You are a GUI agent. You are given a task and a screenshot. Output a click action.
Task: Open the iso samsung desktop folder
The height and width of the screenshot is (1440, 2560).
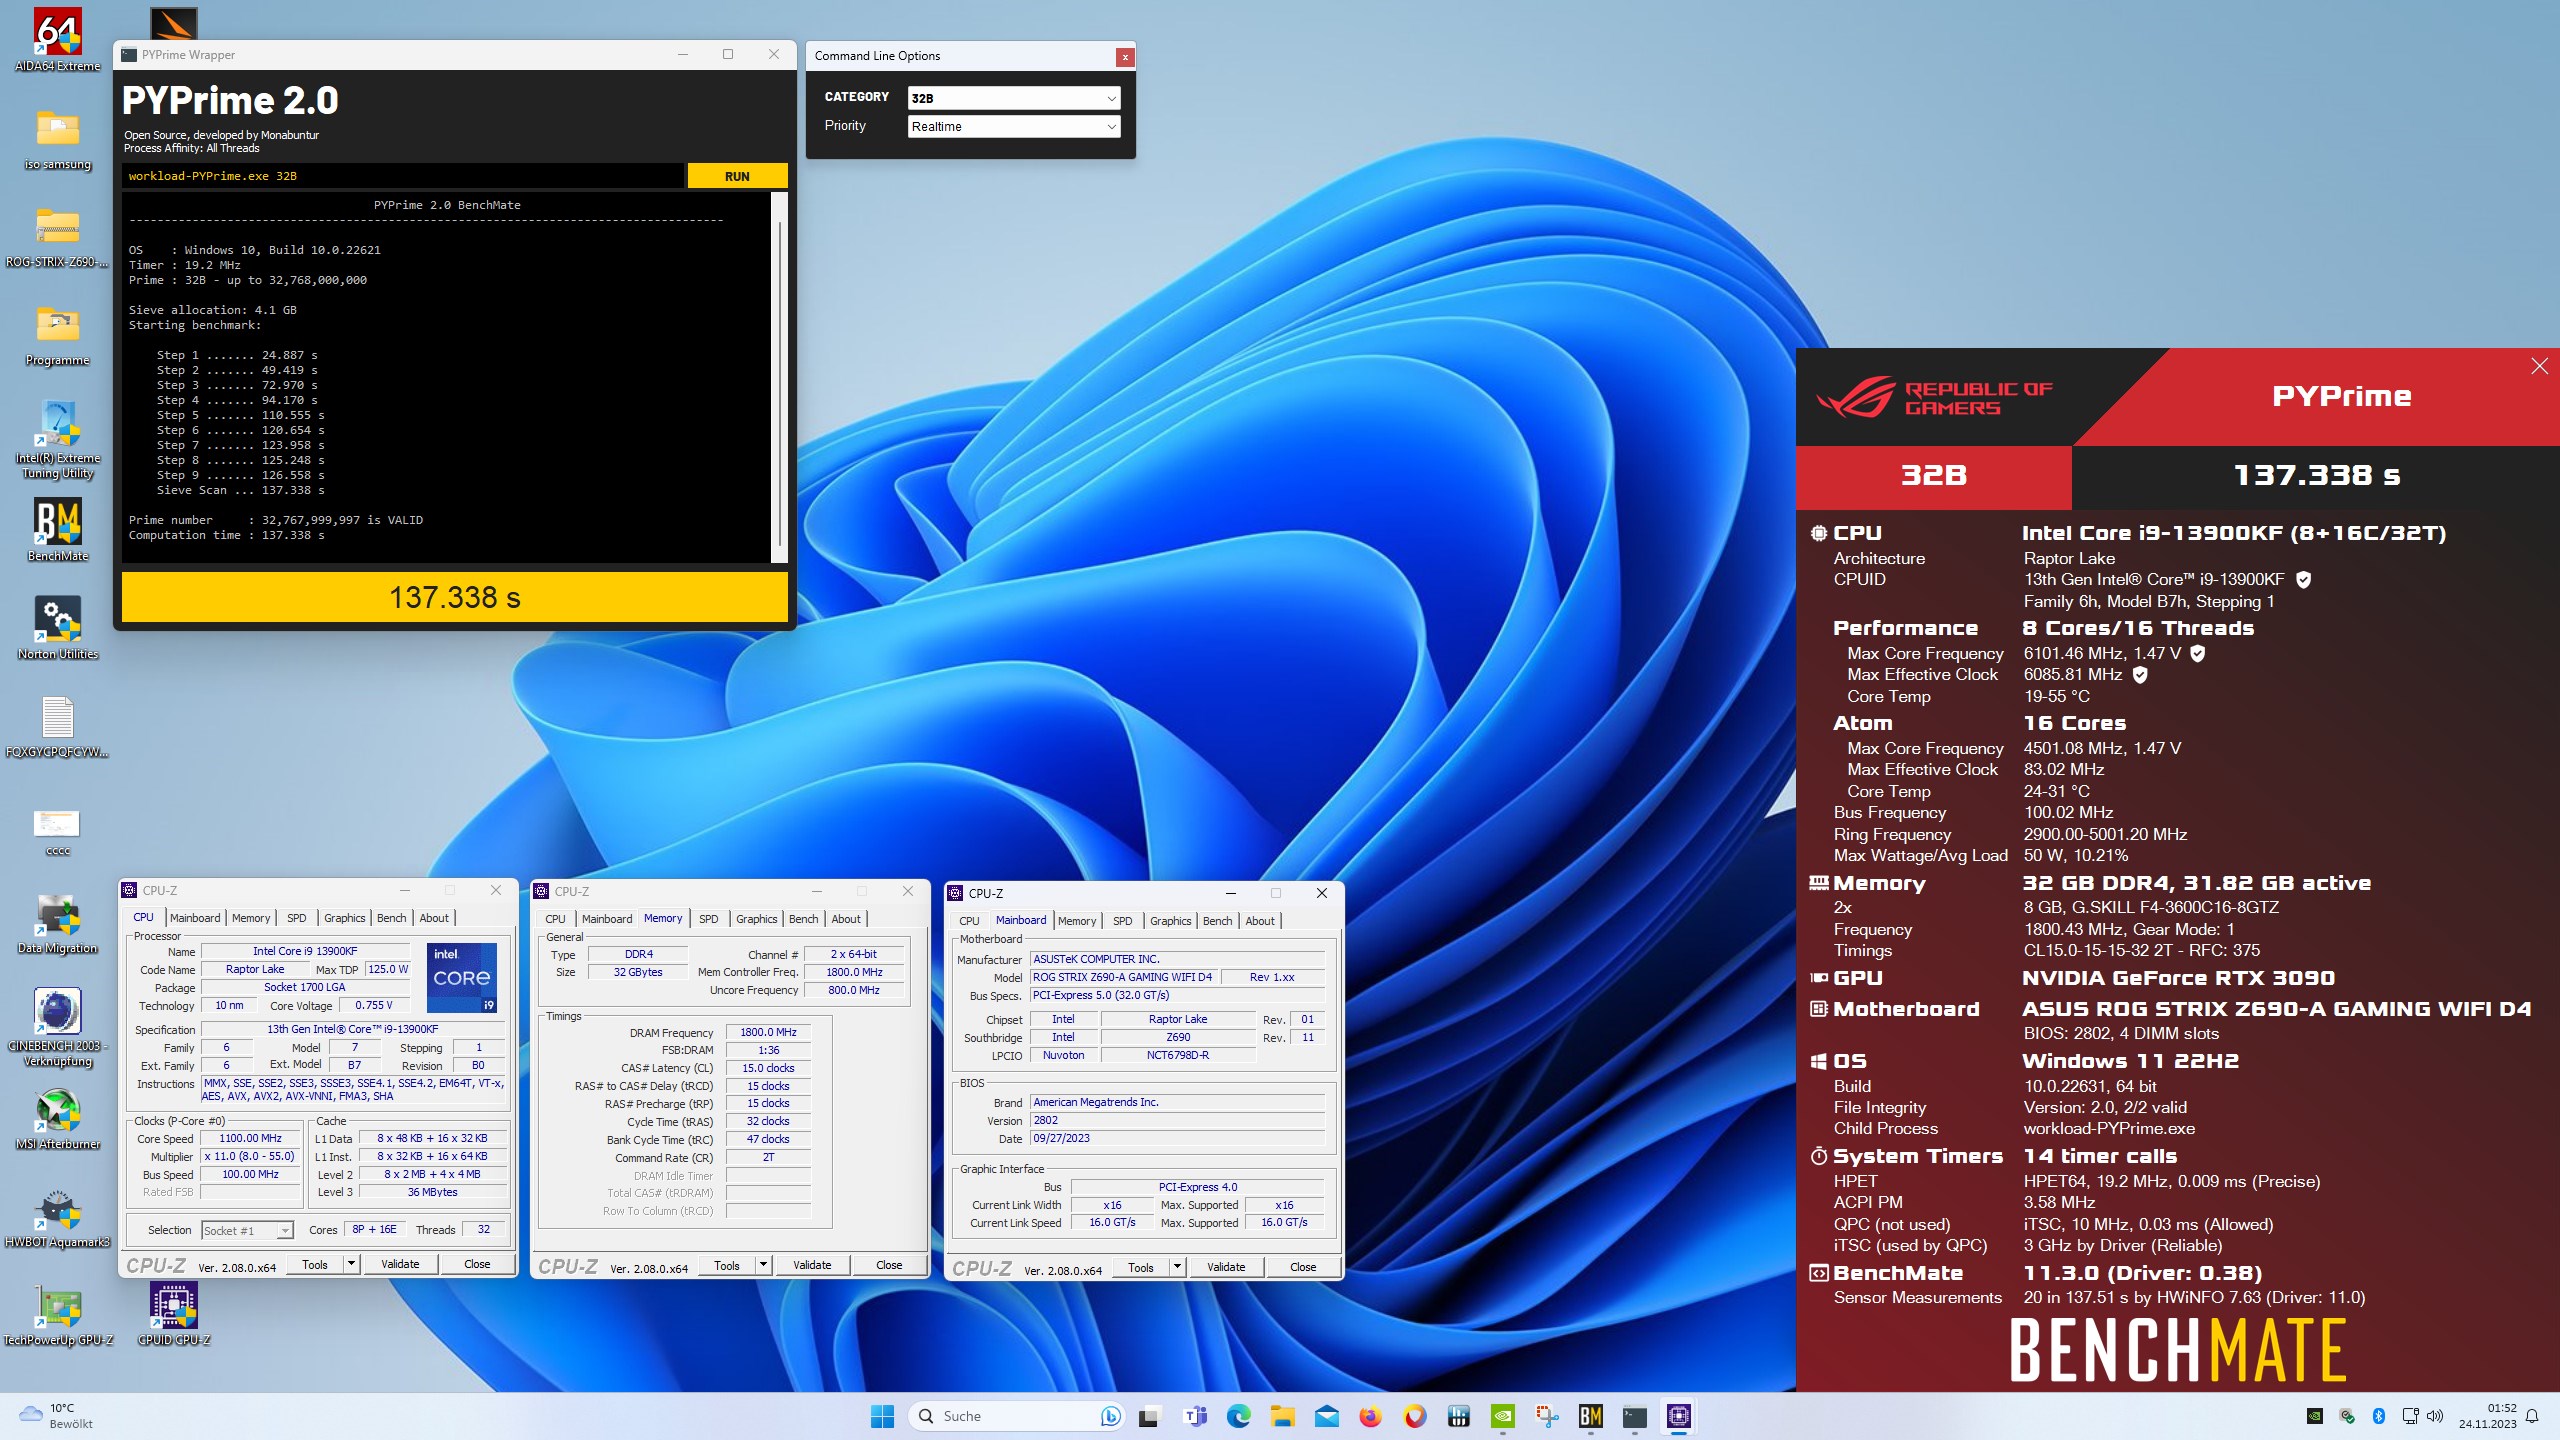tap(58, 138)
